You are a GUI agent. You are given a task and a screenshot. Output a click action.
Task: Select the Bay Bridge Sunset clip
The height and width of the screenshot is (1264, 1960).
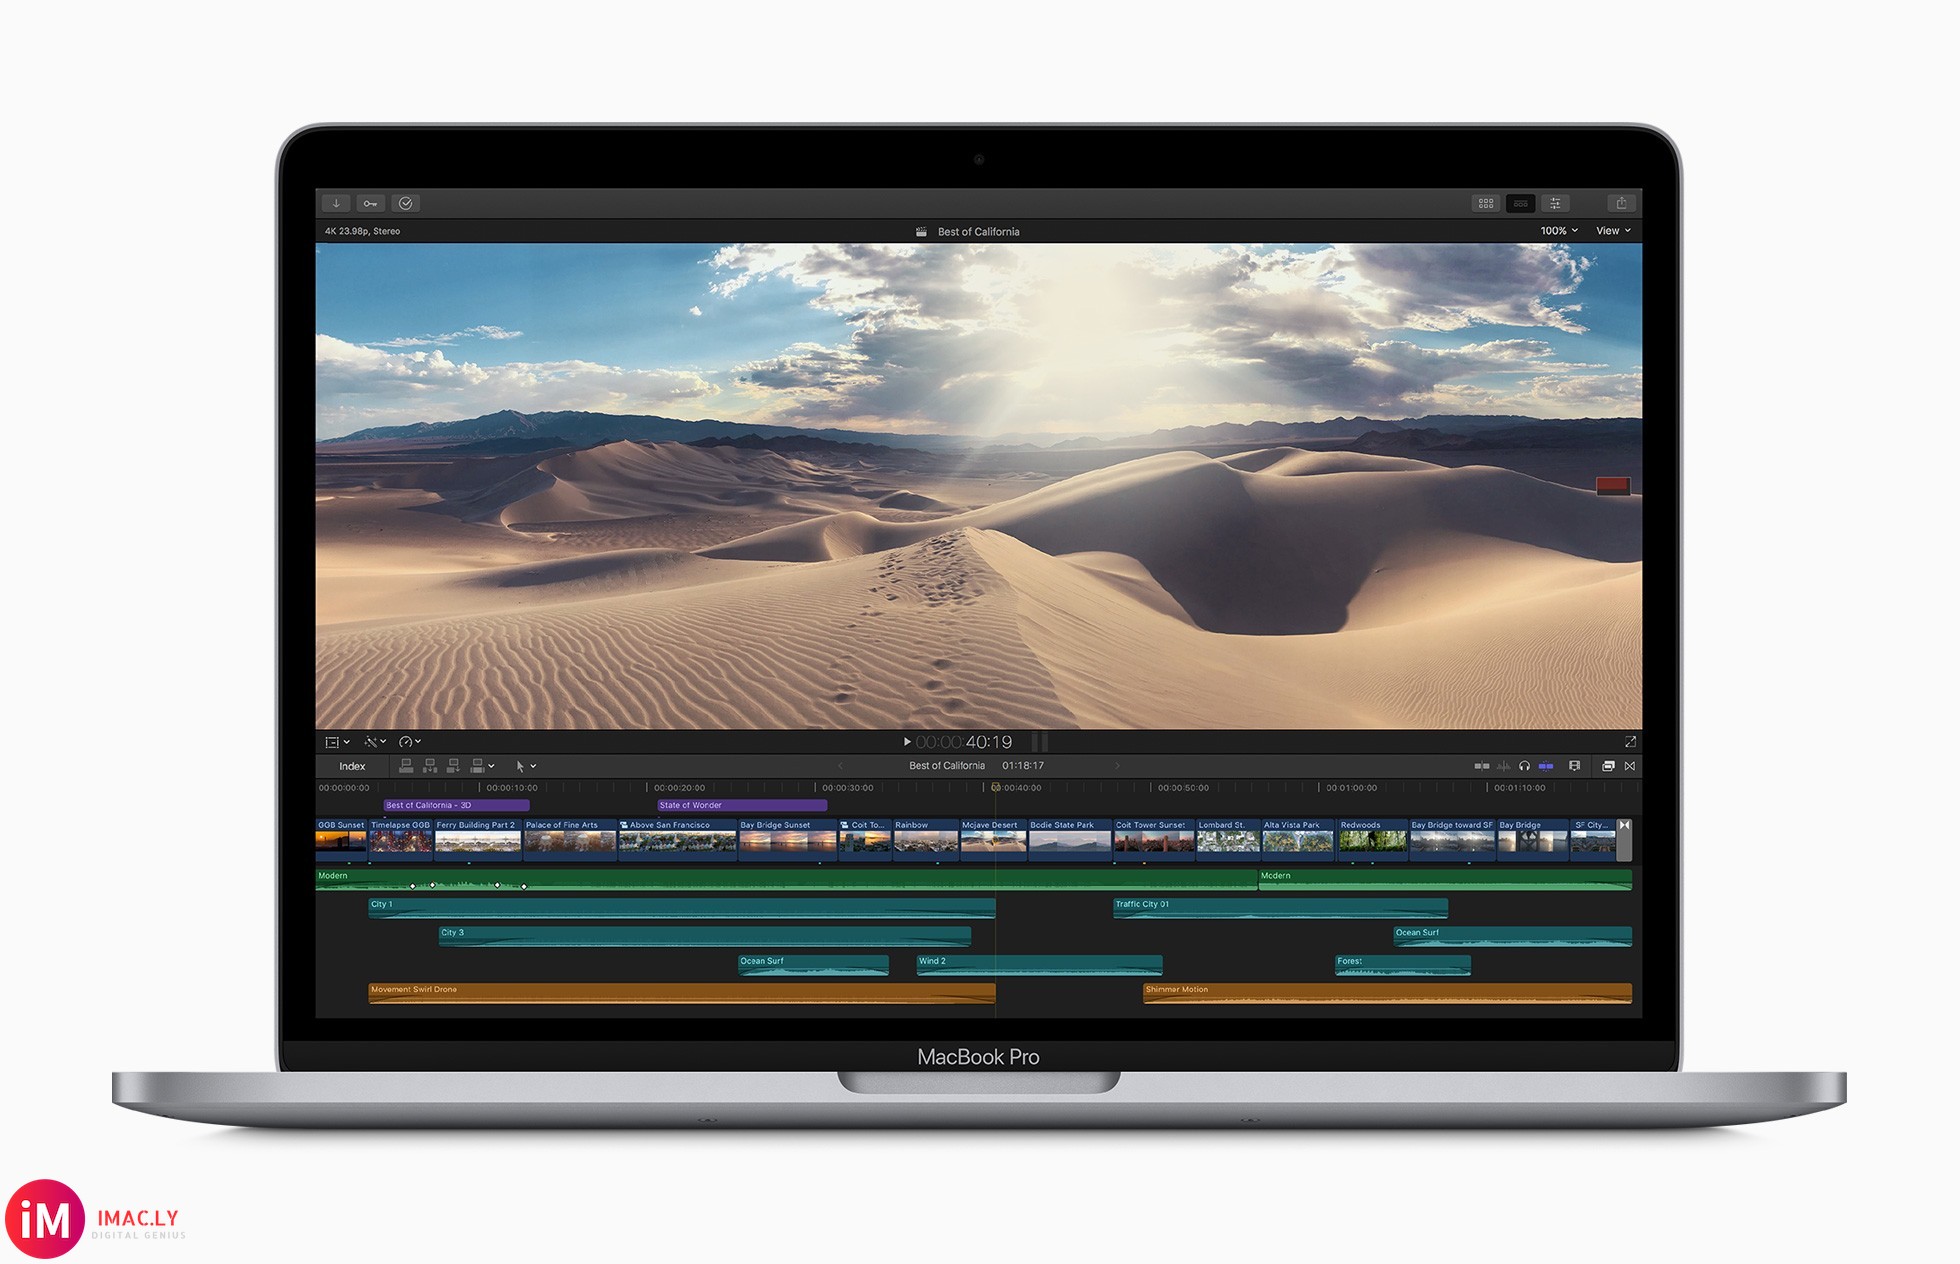tap(787, 841)
